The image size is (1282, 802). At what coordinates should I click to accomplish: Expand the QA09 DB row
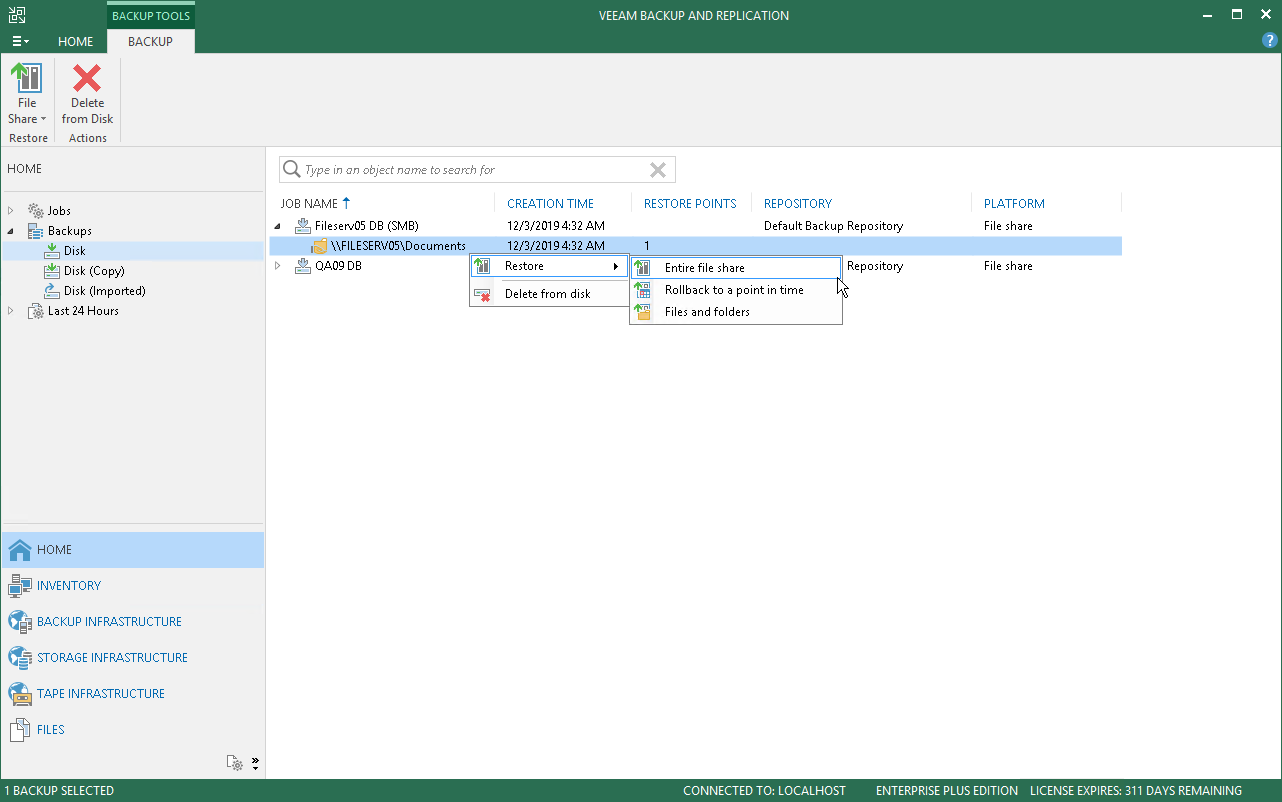click(x=278, y=266)
